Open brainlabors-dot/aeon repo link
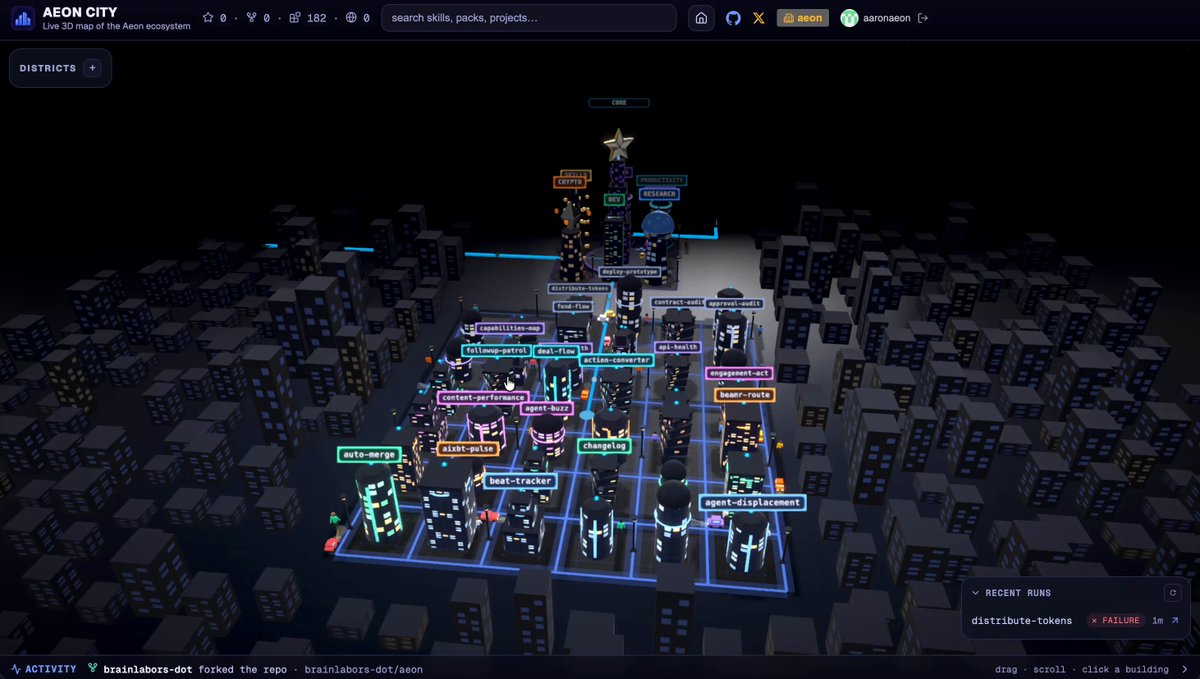Viewport: 1200px width, 679px height. coord(363,669)
